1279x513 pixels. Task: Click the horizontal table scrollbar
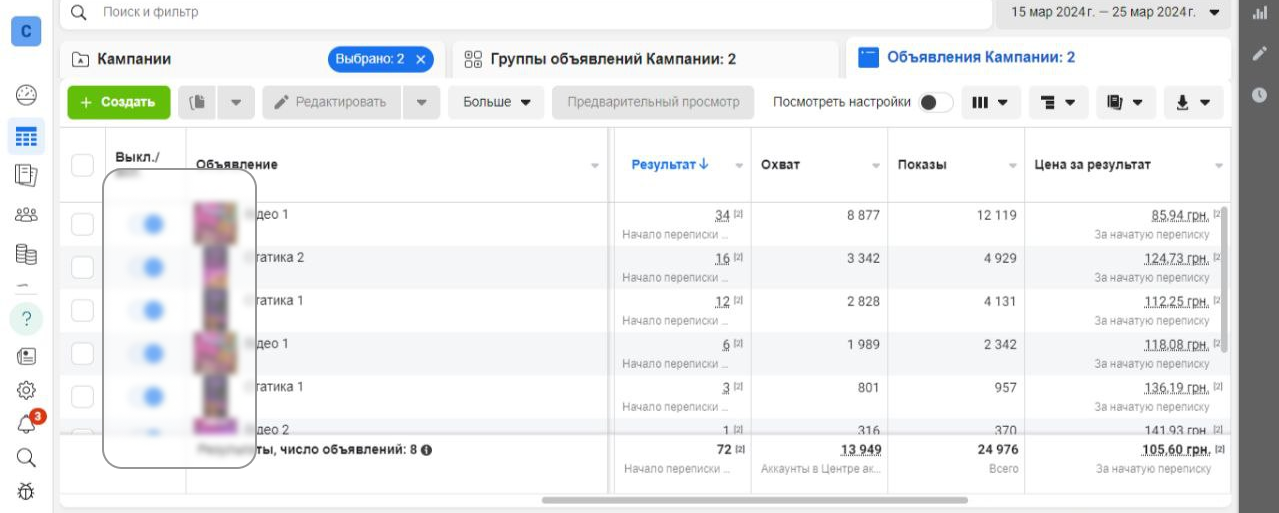click(x=754, y=500)
